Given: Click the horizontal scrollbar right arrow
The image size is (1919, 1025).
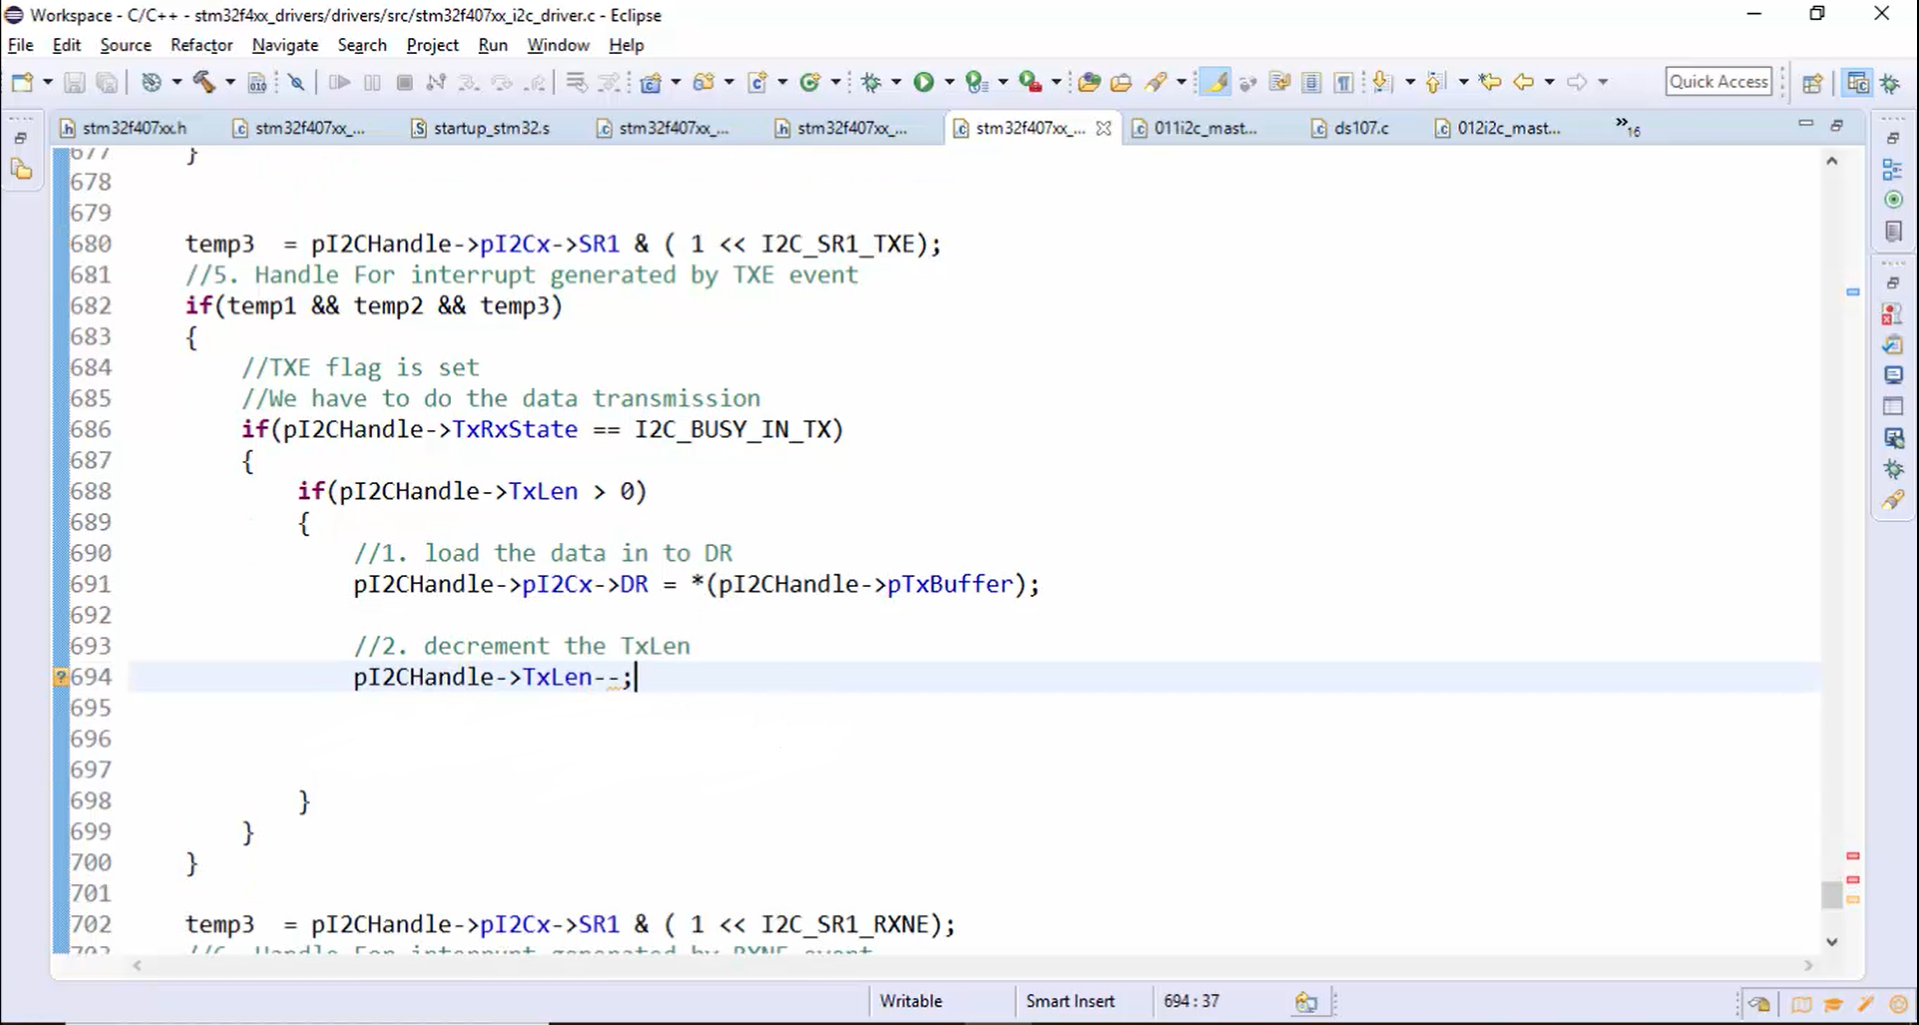Looking at the screenshot, I should [1808, 965].
